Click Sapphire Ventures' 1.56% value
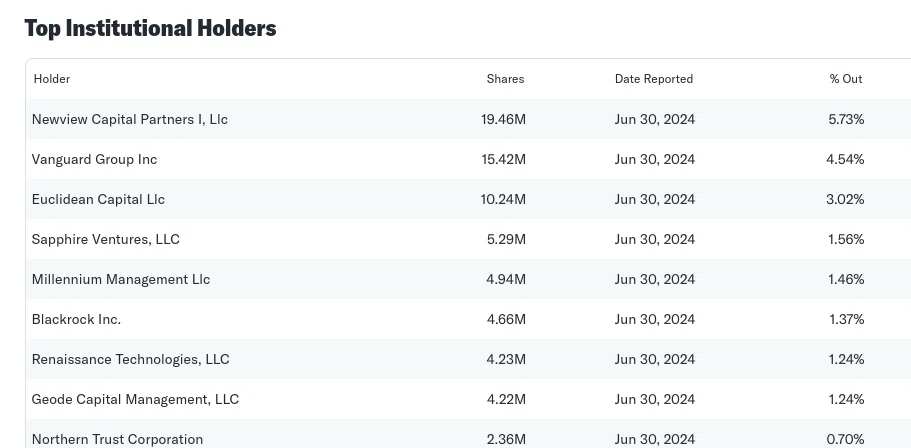 (846, 239)
